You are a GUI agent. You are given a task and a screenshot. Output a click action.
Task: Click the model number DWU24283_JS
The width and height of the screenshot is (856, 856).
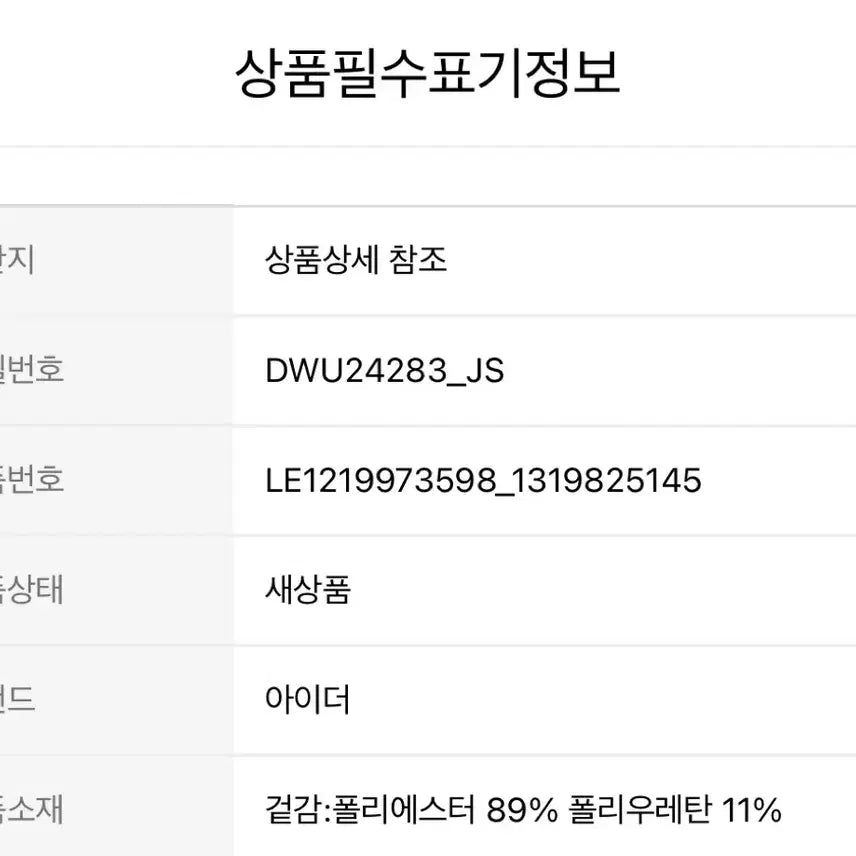pos(385,371)
